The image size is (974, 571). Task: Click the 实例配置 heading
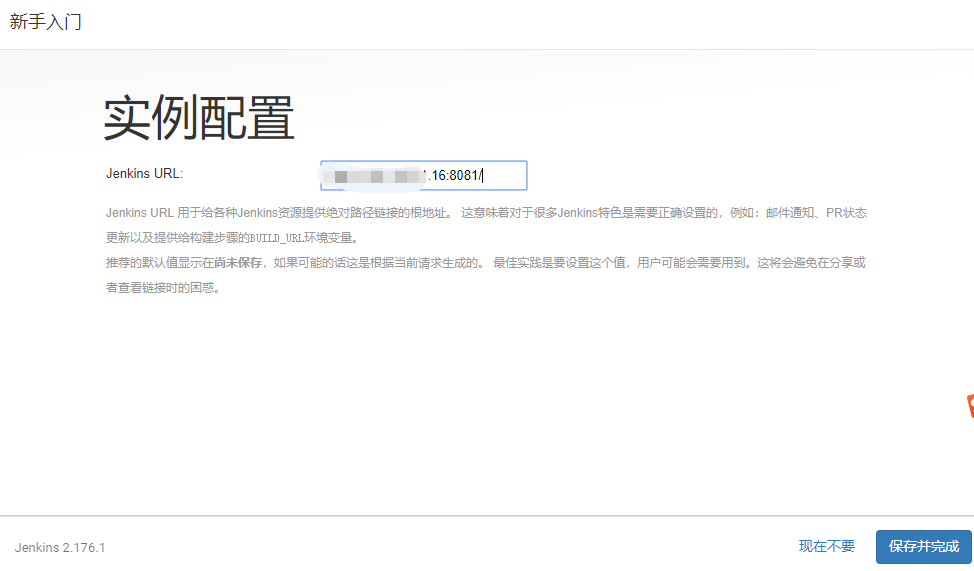(199, 117)
